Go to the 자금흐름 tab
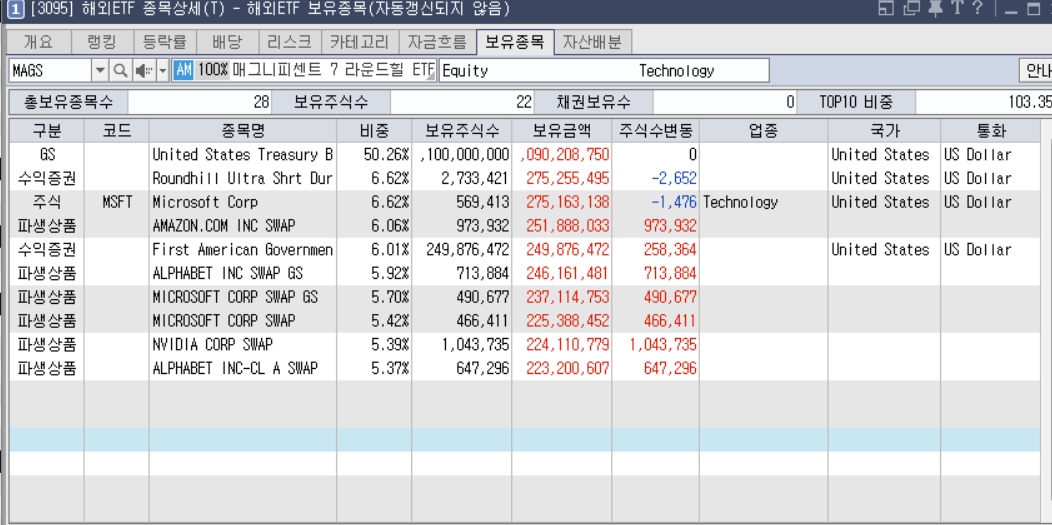The width and height of the screenshot is (1052, 525). point(437,42)
